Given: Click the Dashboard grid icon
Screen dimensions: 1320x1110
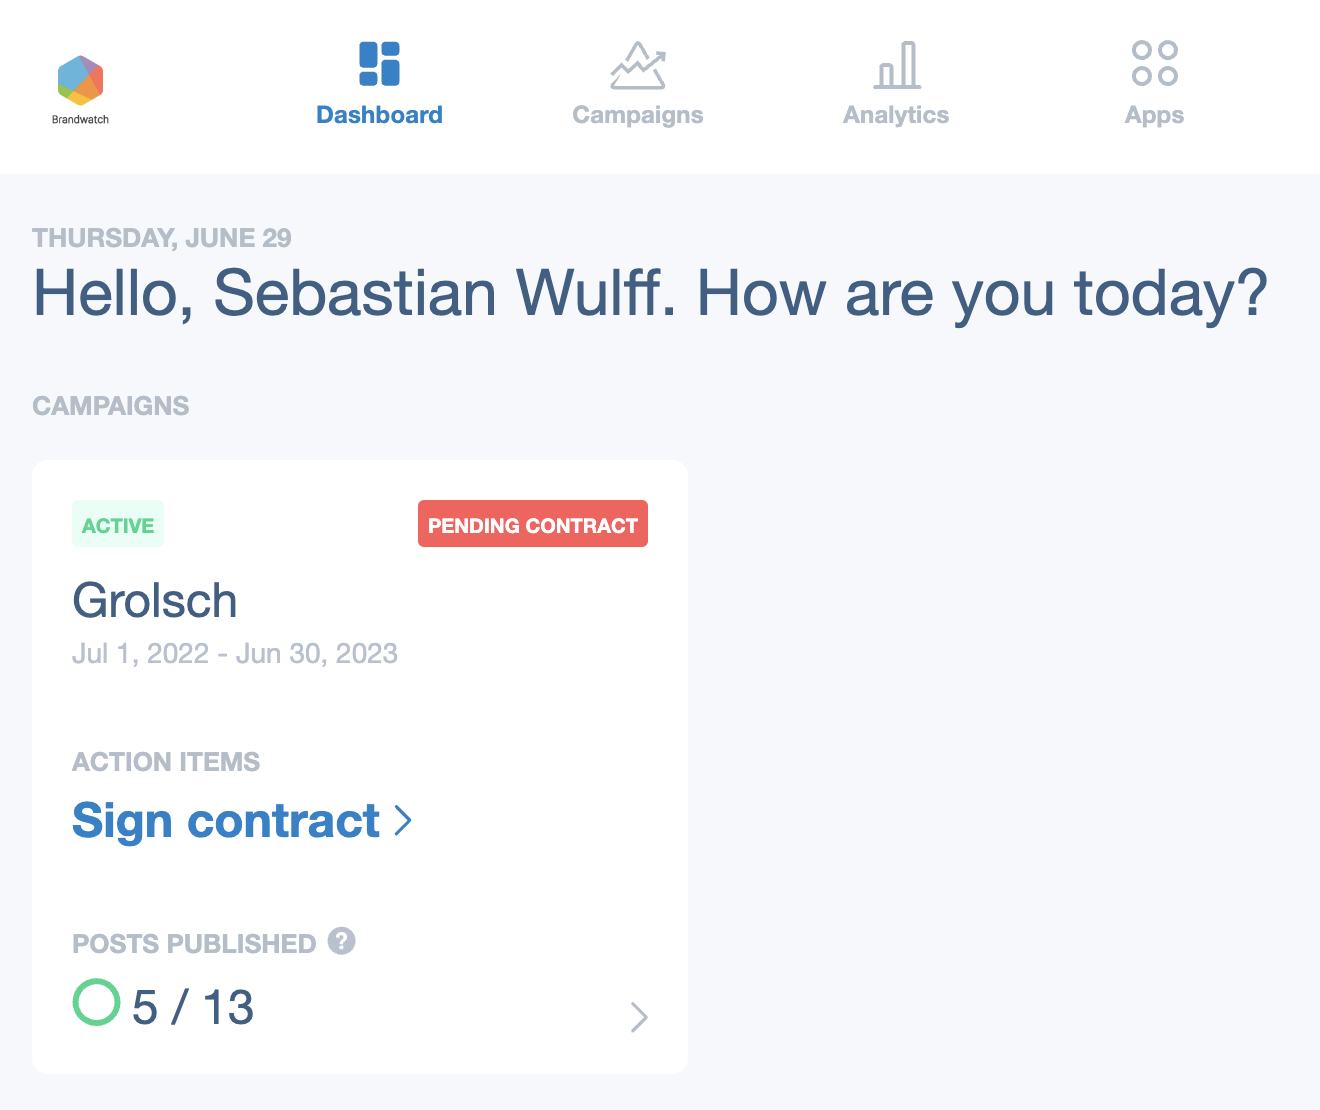Looking at the screenshot, I should pyautogui.click(x=379, y=64).
